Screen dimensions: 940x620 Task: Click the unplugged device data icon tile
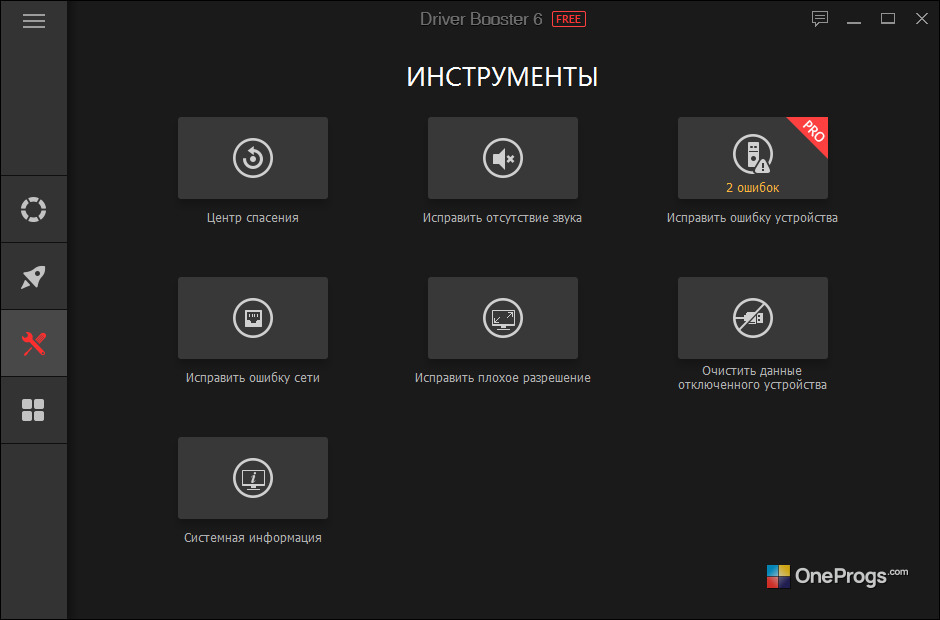pos(753,318)
